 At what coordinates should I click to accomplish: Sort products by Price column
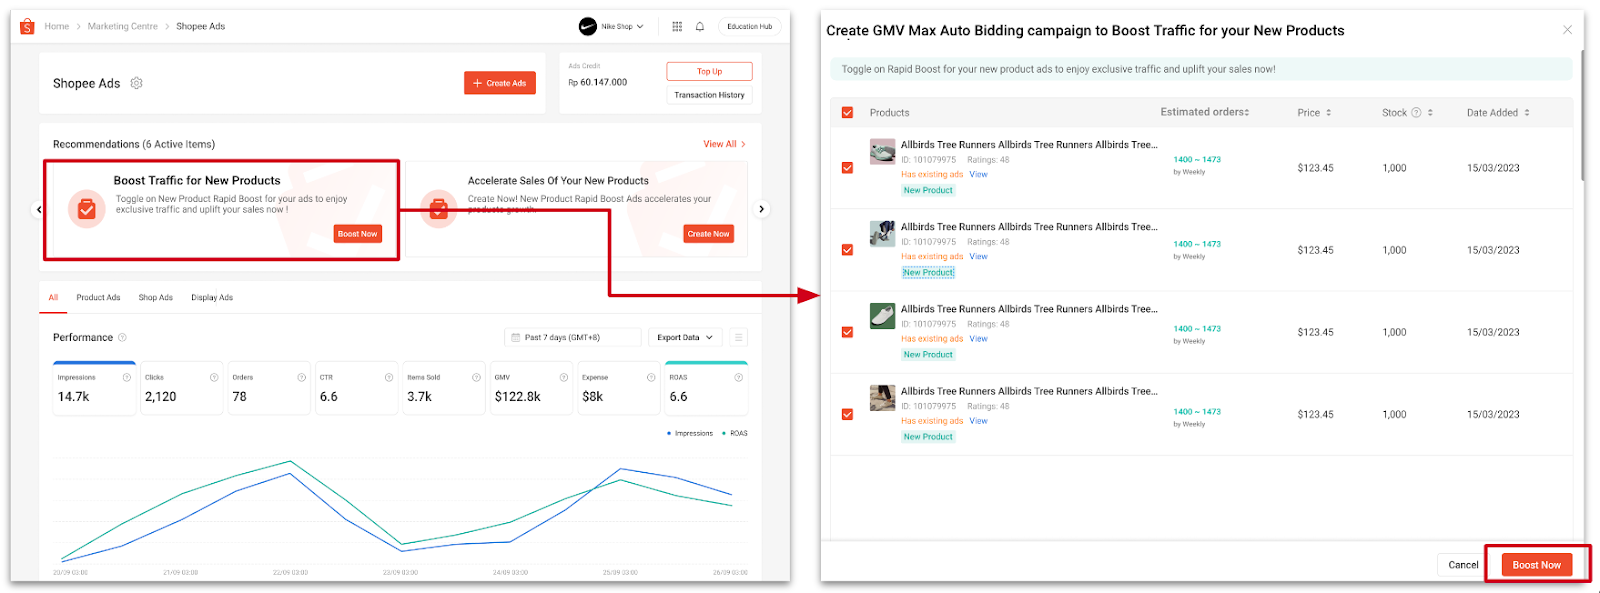pos(1314,113)
